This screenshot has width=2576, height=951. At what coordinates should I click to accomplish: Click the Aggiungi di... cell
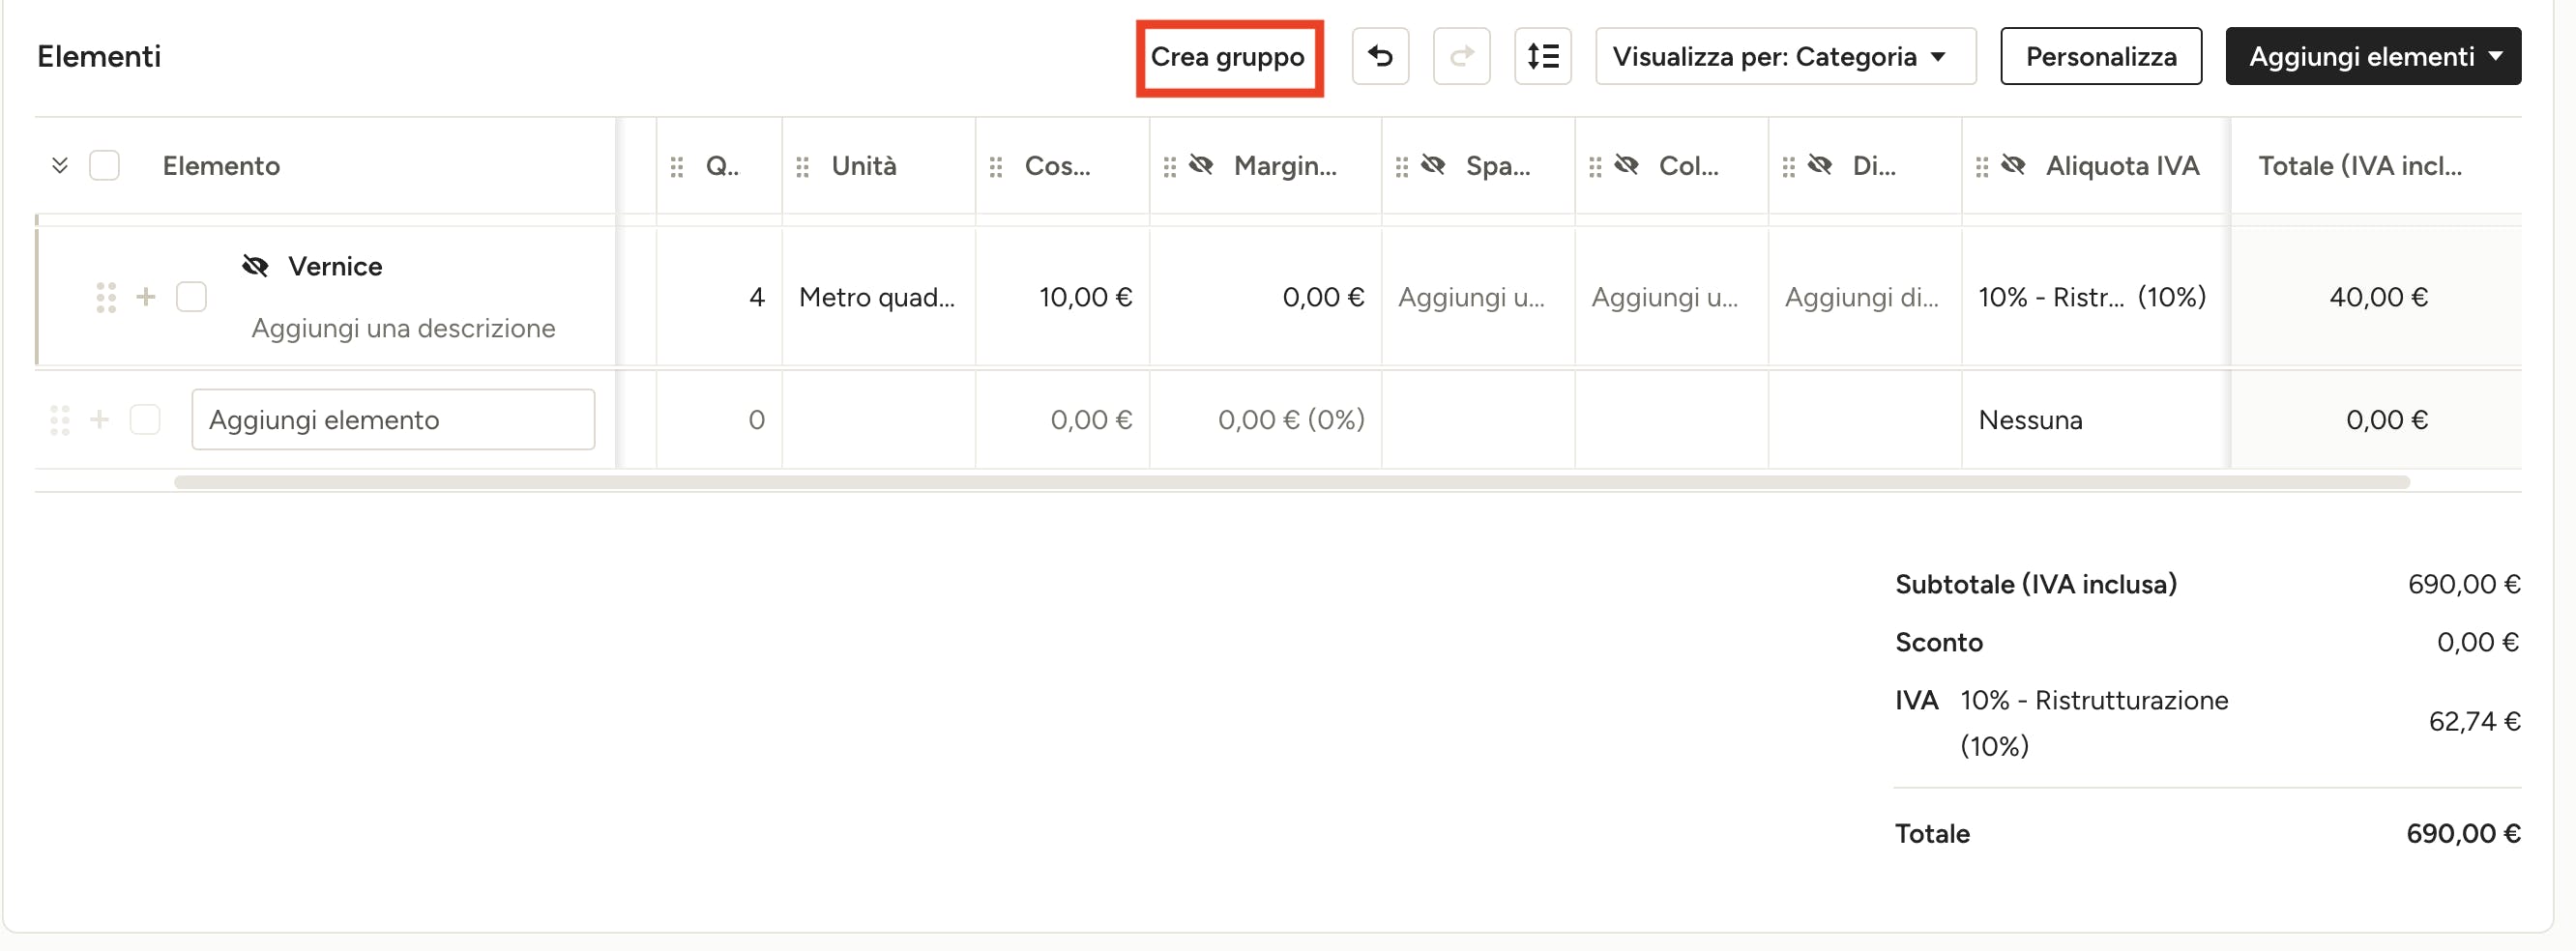[x=1864, y=297]
